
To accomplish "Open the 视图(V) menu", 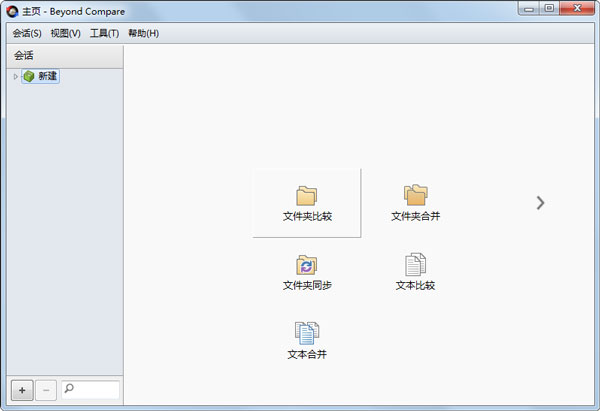I will pyautogui.click(x=65, y=33).
